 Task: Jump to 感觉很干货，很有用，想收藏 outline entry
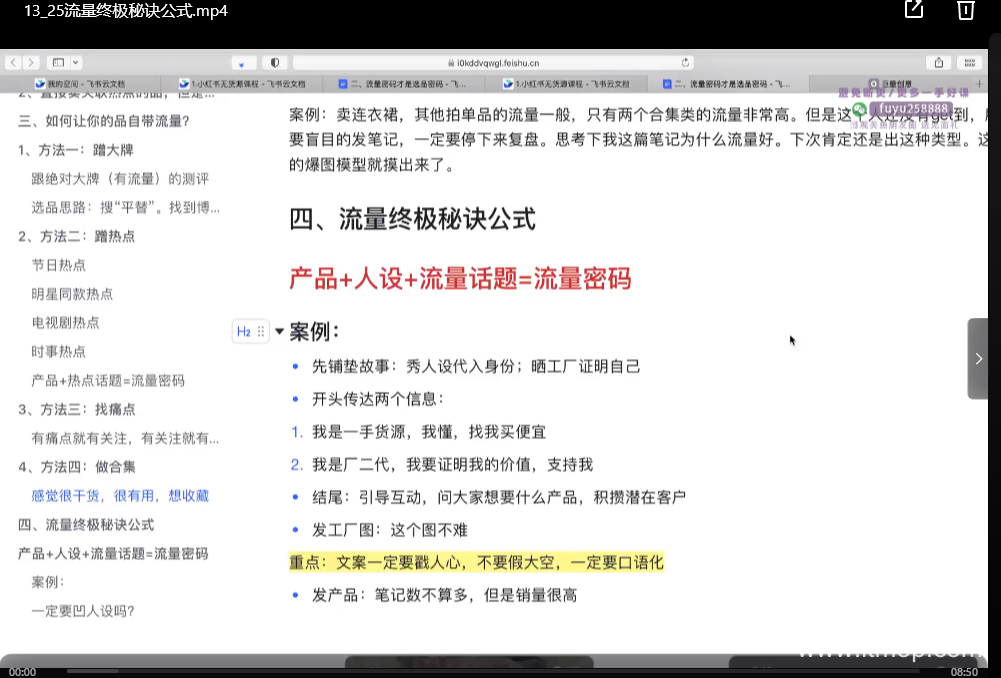pos(120,496)
